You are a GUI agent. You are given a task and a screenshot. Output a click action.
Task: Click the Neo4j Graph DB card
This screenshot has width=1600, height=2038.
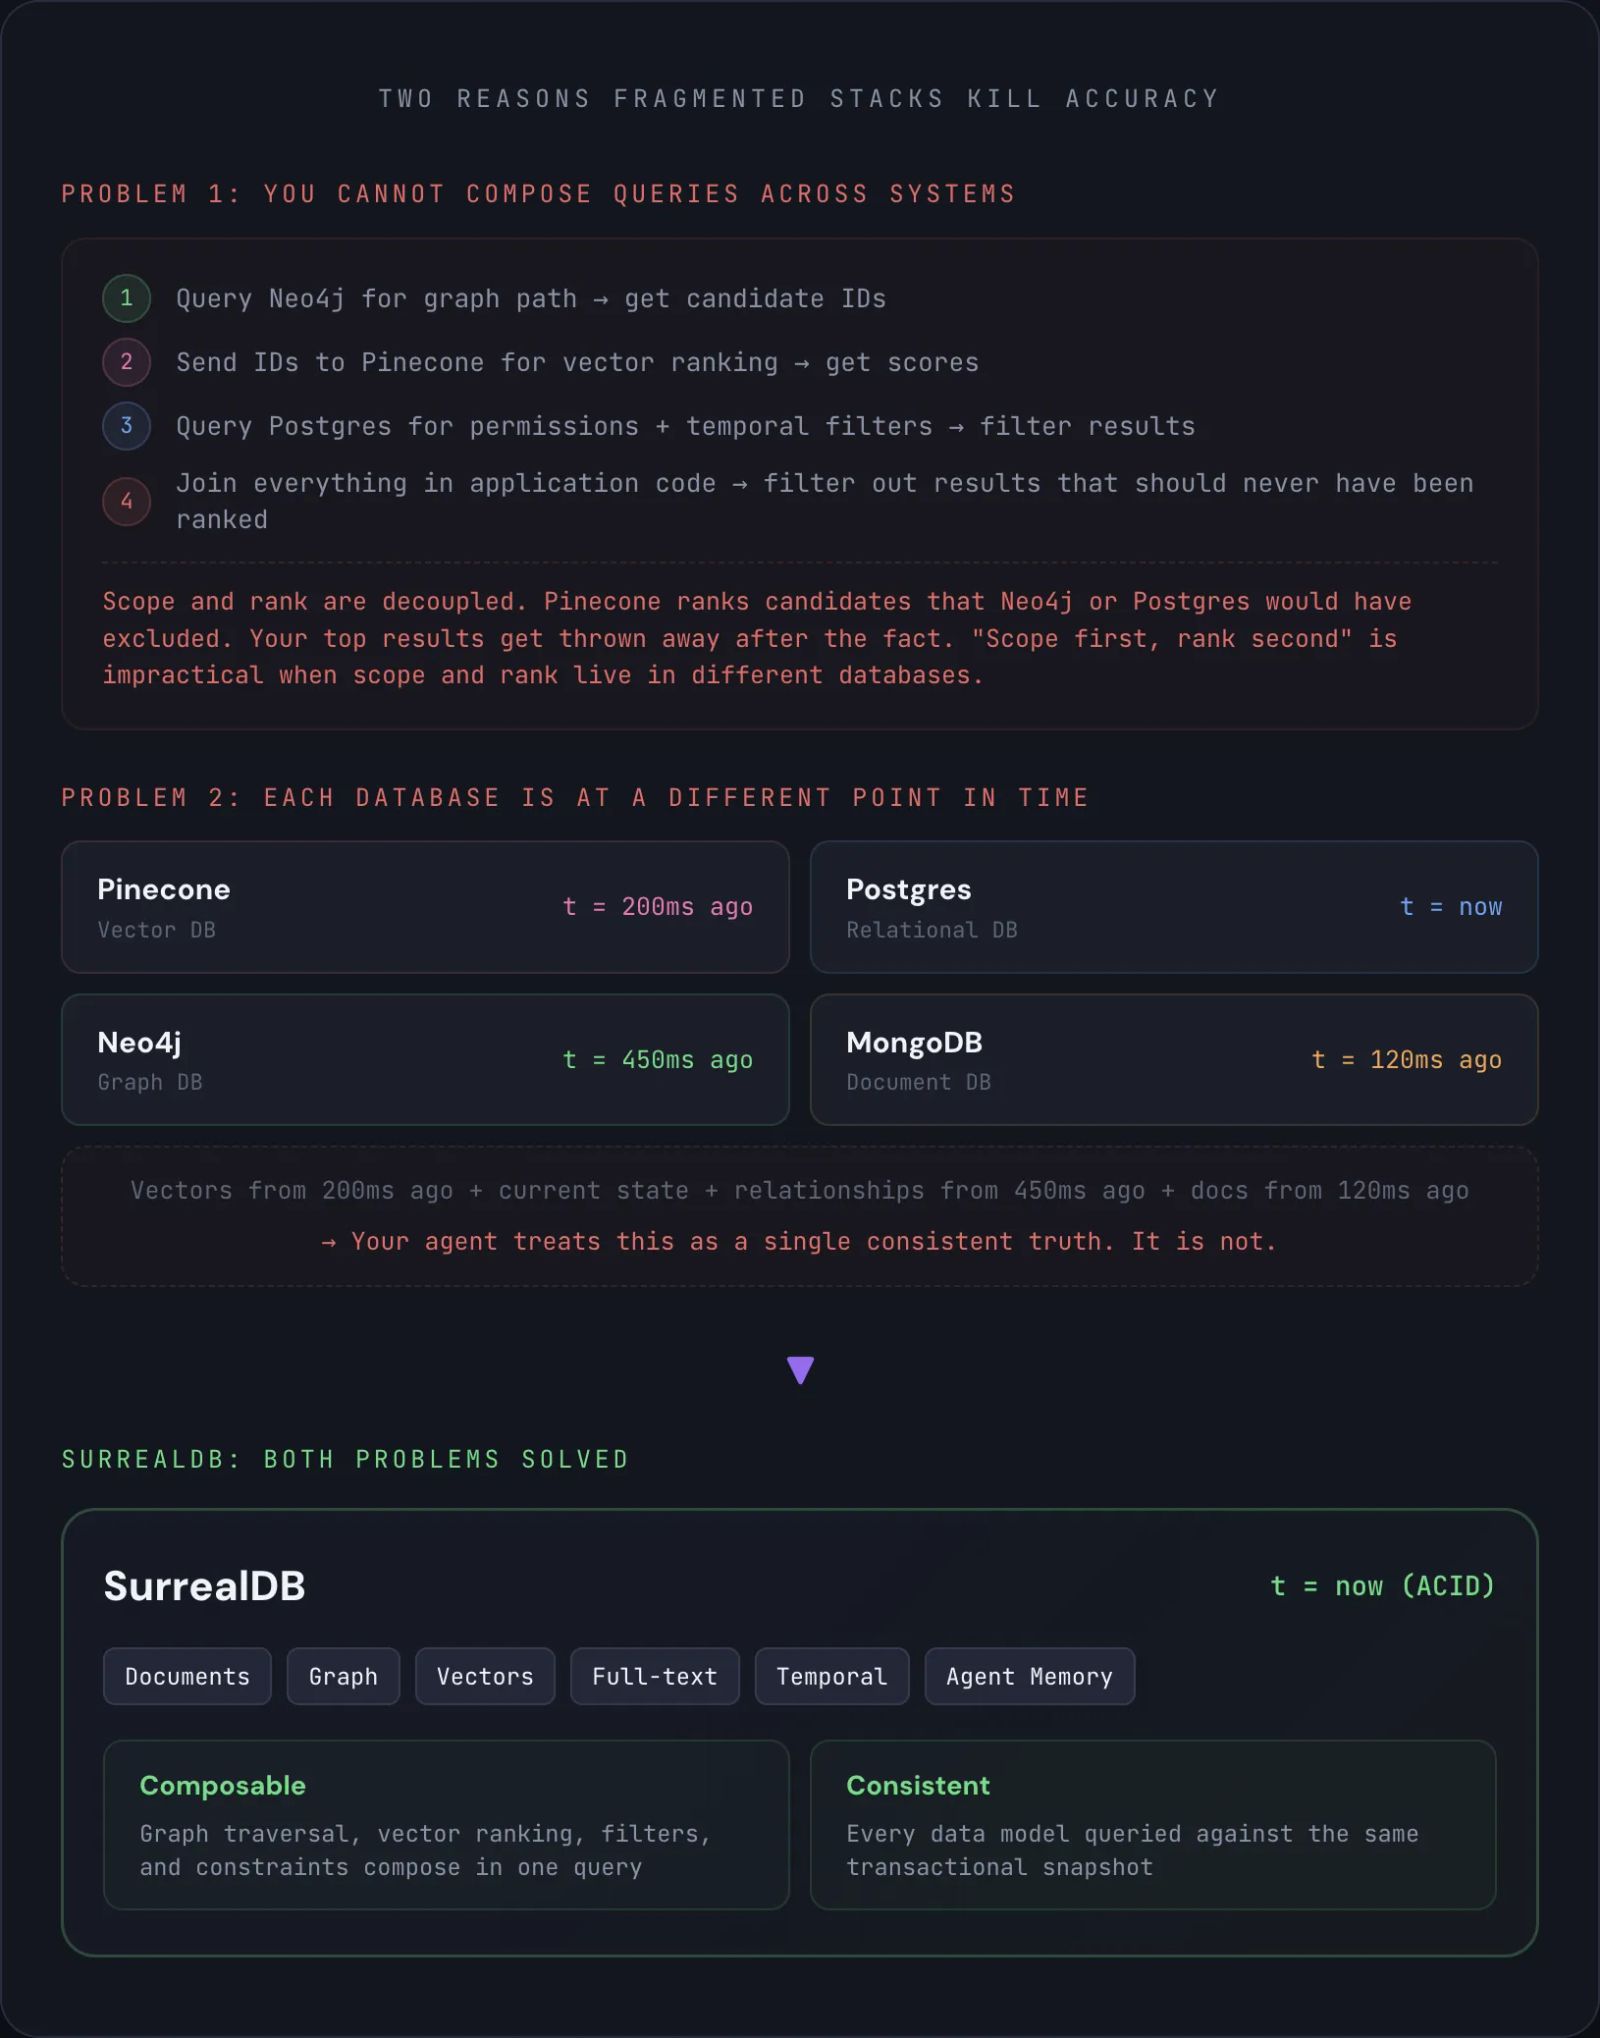pos(425,1060)
